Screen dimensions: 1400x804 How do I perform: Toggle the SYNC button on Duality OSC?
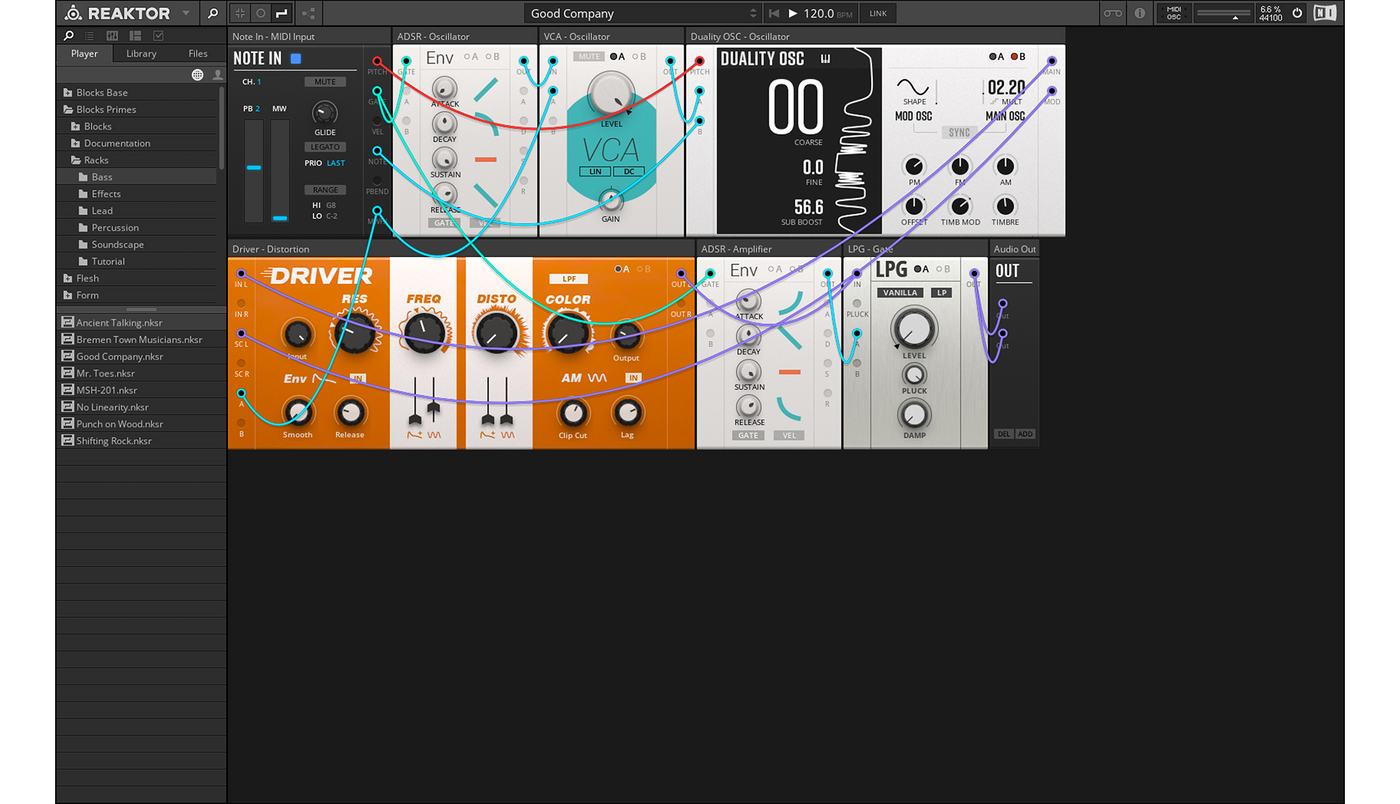click(x=959, y=132)
